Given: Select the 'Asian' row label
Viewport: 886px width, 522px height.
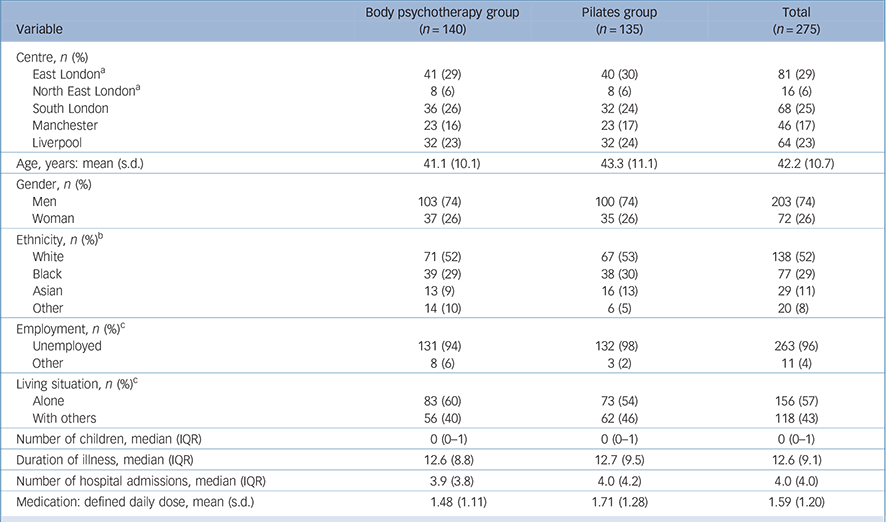Looking at the screenshot, I should (x=48, y=289).
